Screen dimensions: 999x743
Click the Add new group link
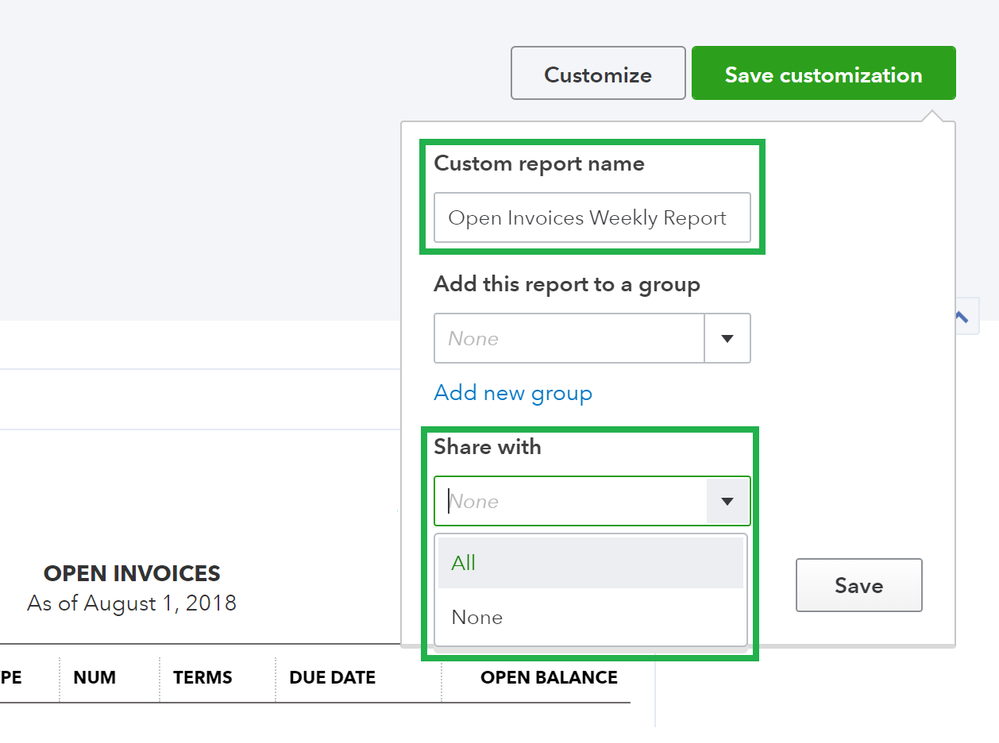[513, 393]
